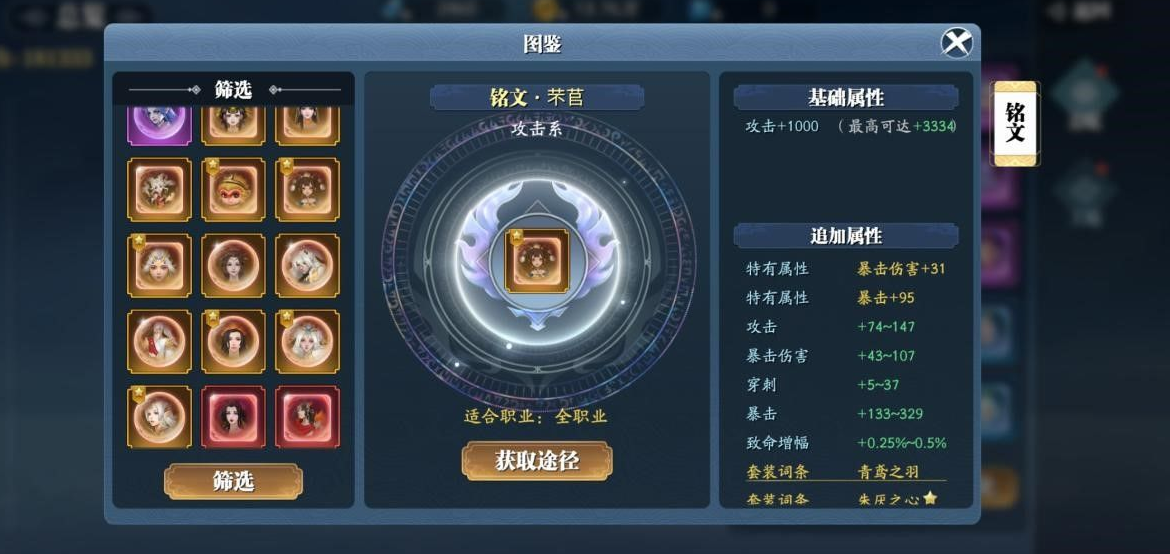Choose the white beast inscription icon
Viewport: 1170px width, 554px height.
click(x=159, y=190)
